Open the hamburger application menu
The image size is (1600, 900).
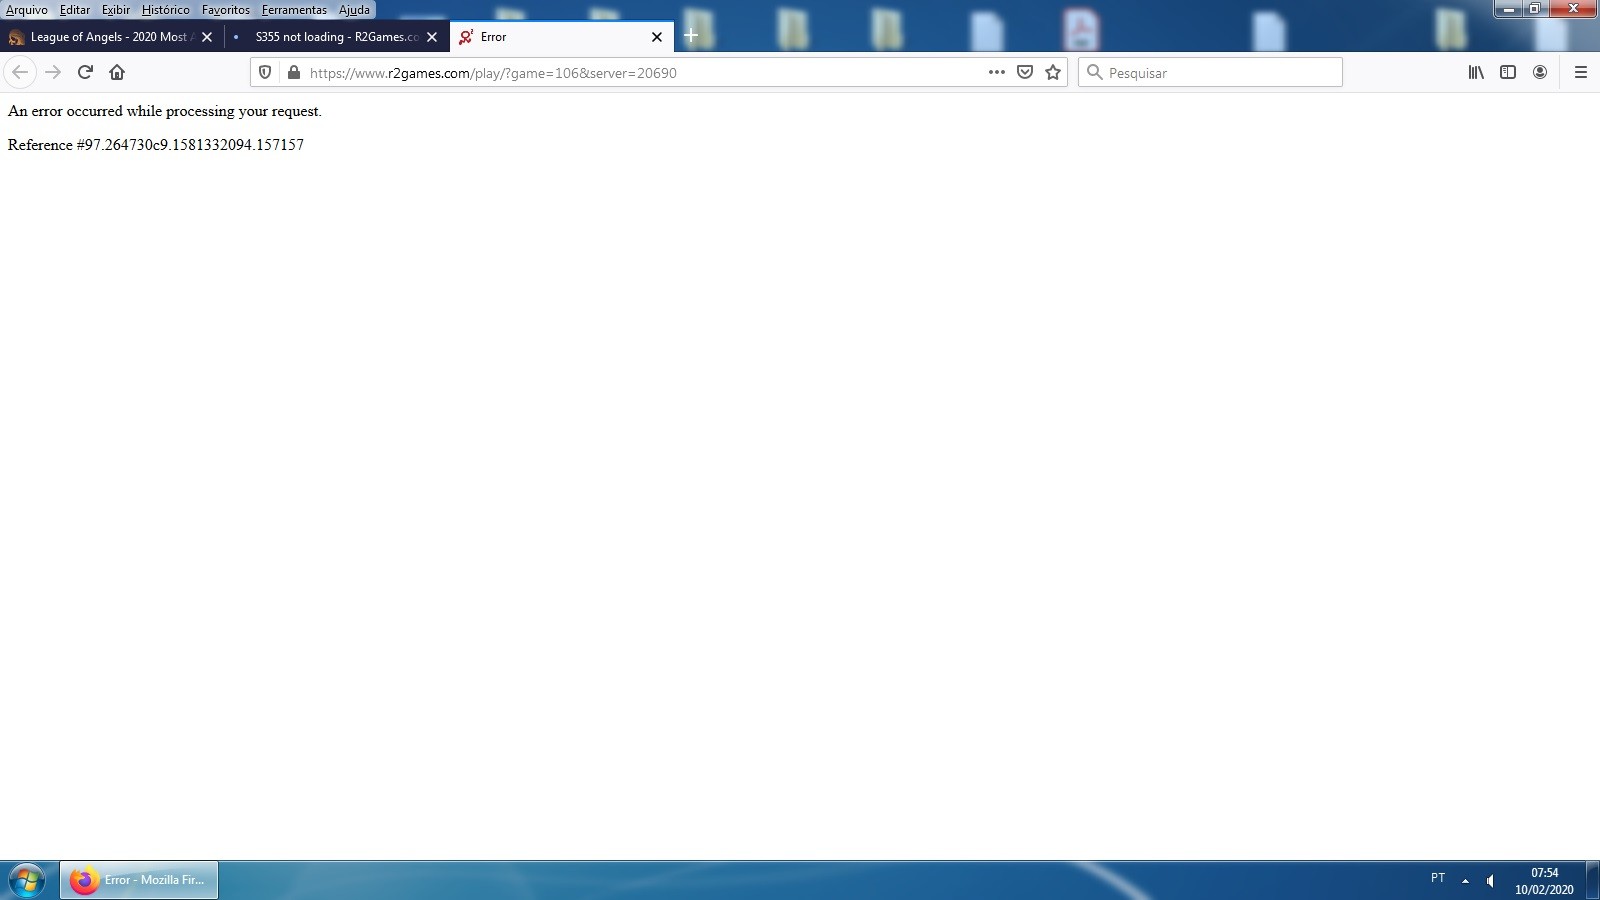[x=1581, y=72]
